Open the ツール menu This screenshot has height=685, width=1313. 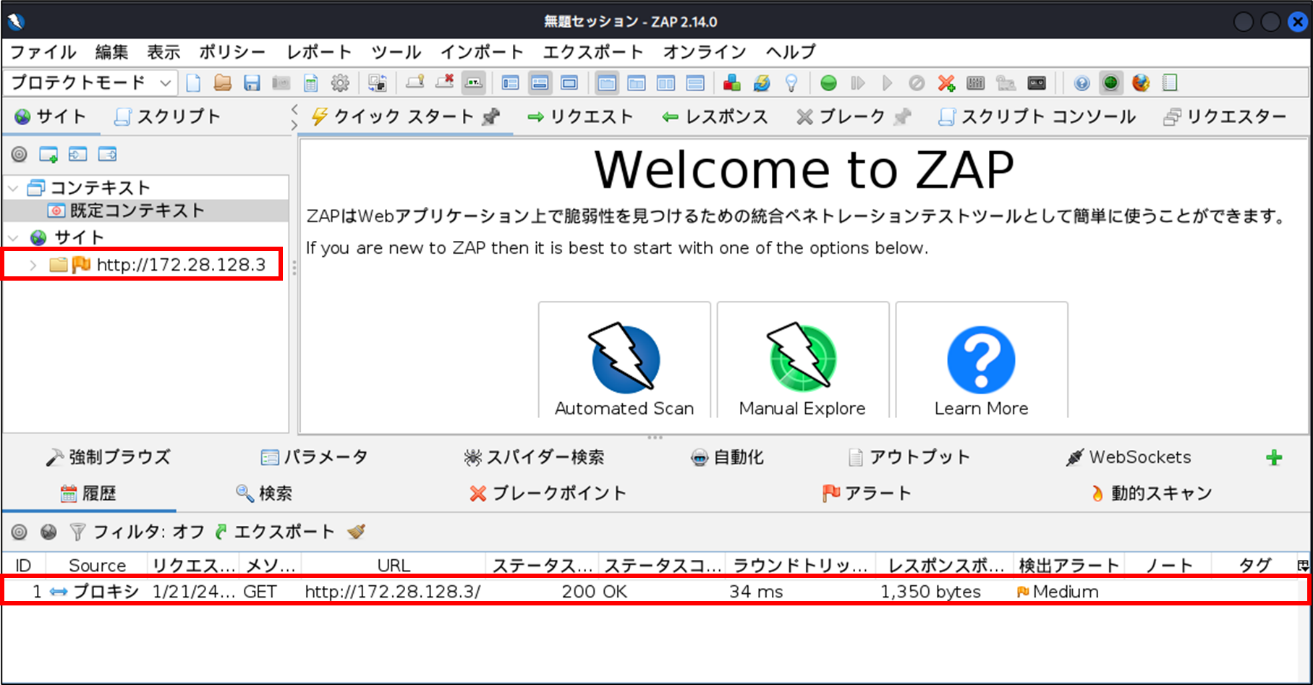pos(395,52)
